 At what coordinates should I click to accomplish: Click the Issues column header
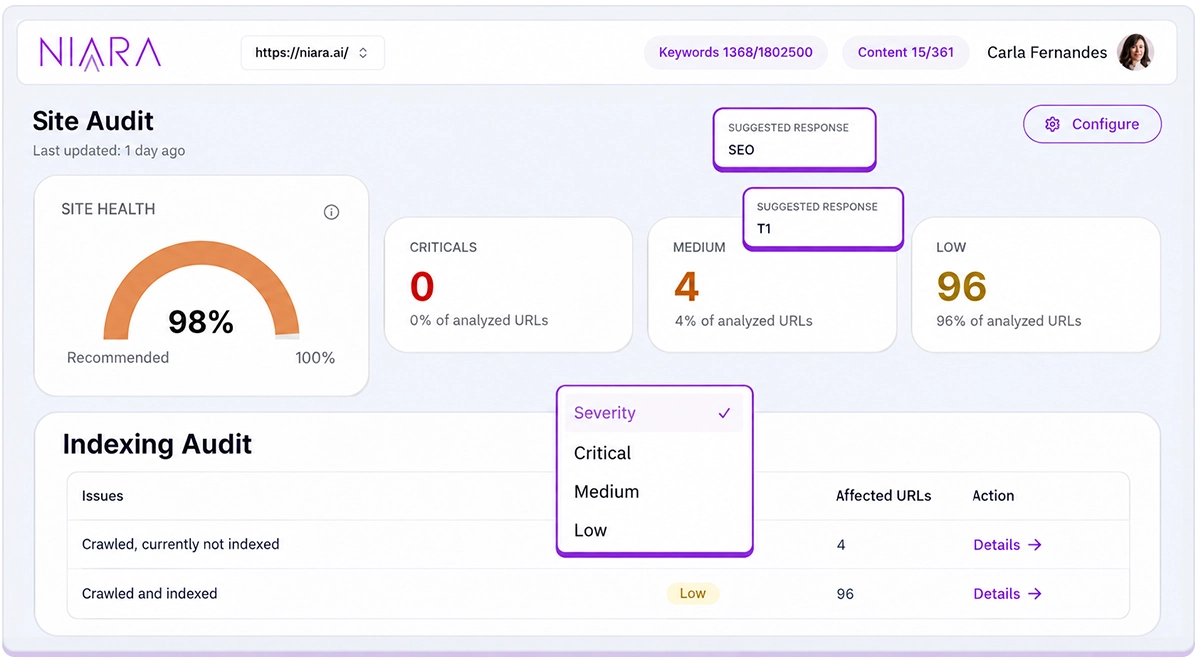click(102, 496)
